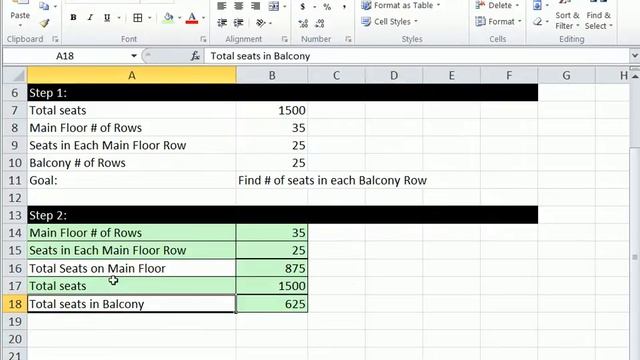Apply the Fill Color bucket

168,18
